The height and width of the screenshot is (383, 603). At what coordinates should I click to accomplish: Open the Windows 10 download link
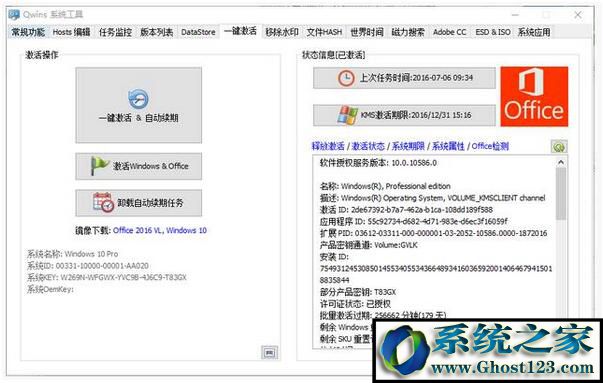pos(187,230)
